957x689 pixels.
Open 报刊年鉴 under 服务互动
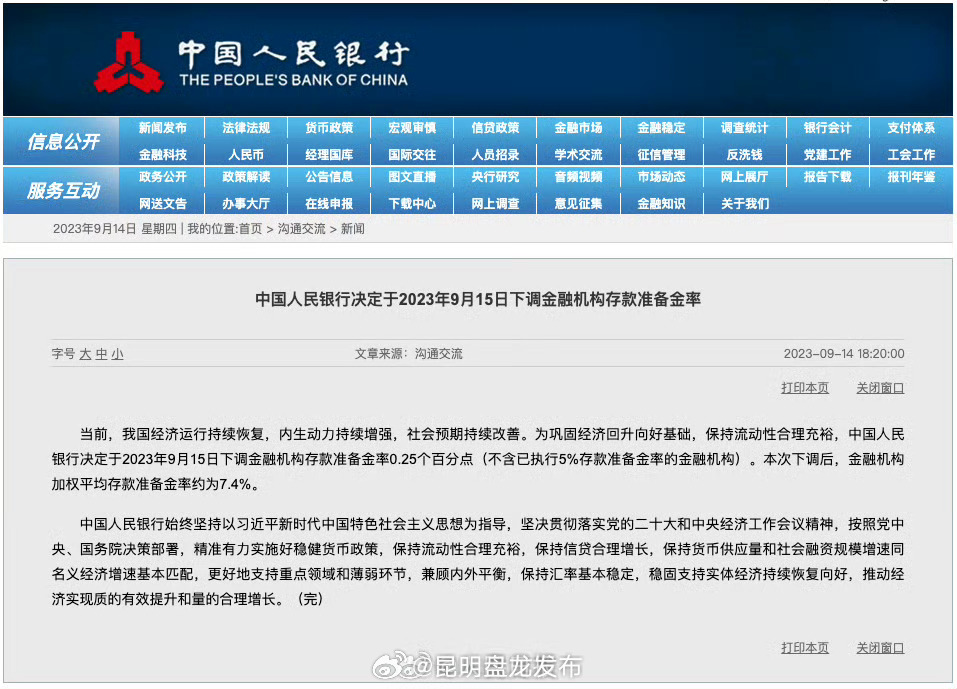click(911, 177)
